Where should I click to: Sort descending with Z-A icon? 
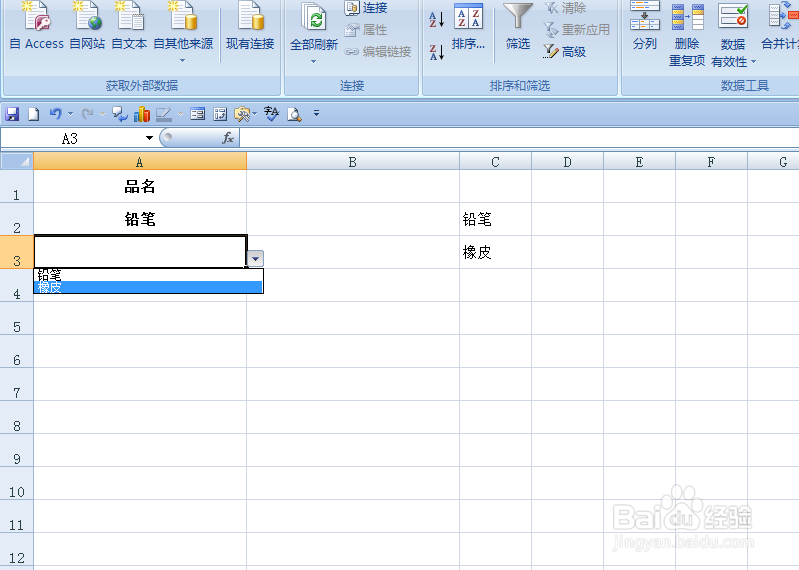coord(437,51)
